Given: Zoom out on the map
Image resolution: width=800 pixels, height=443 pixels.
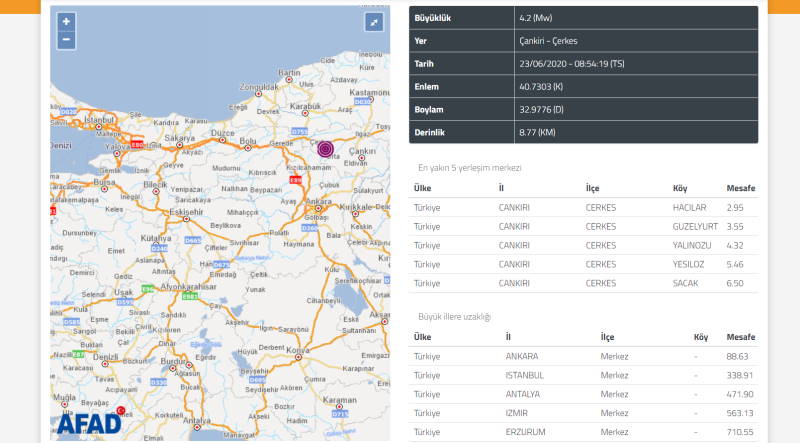Looking at the screenshot, I should pyautogui.click(x=66, y=40).
